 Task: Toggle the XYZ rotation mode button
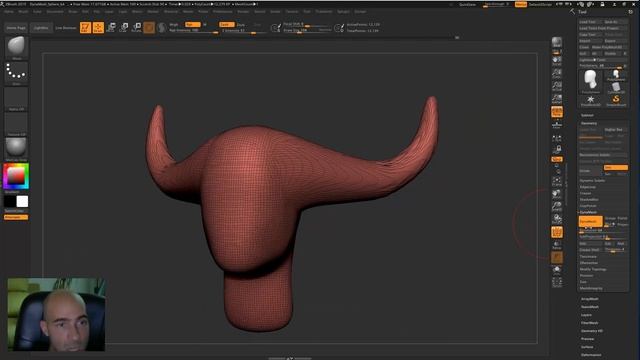click(x=557, y=159)
